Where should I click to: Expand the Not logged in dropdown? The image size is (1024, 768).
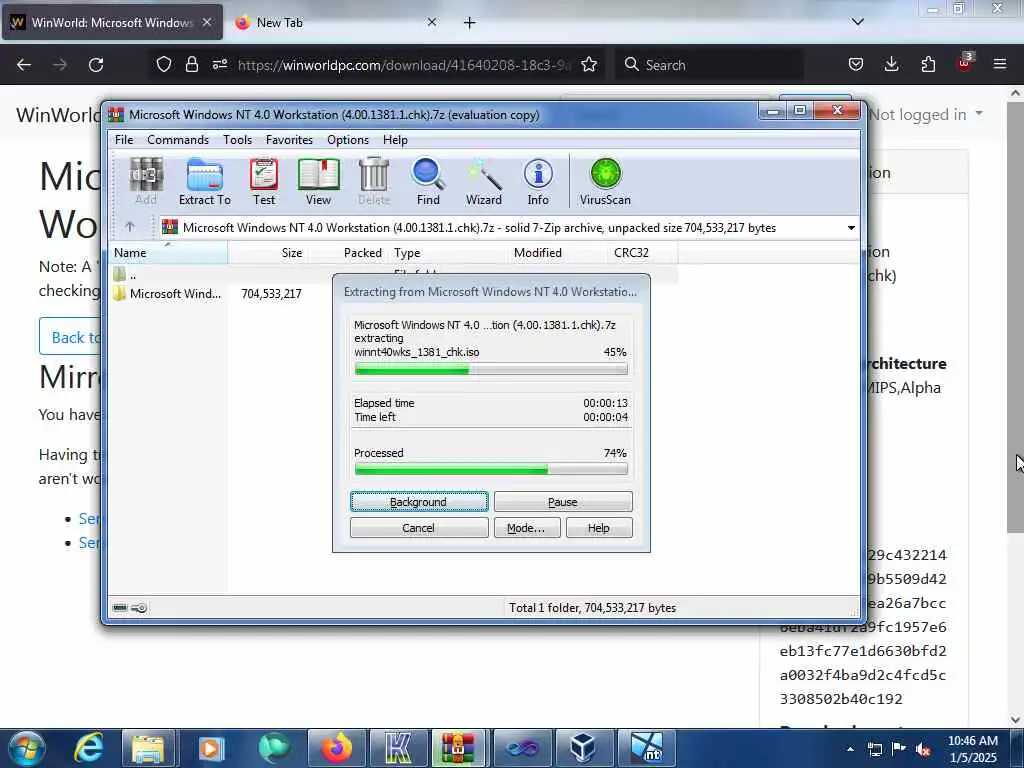click(x=925, y=114)
